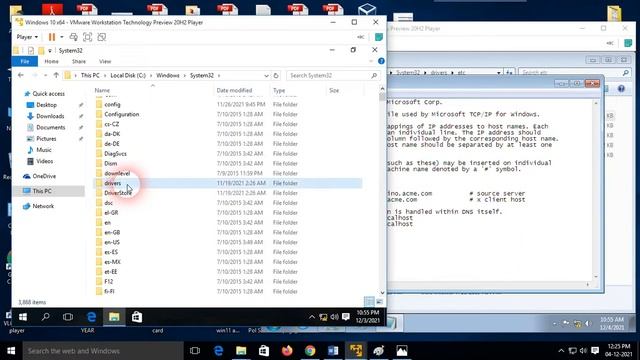Select the DriverStore folder
640x360 pixels.
pos(118,193)
